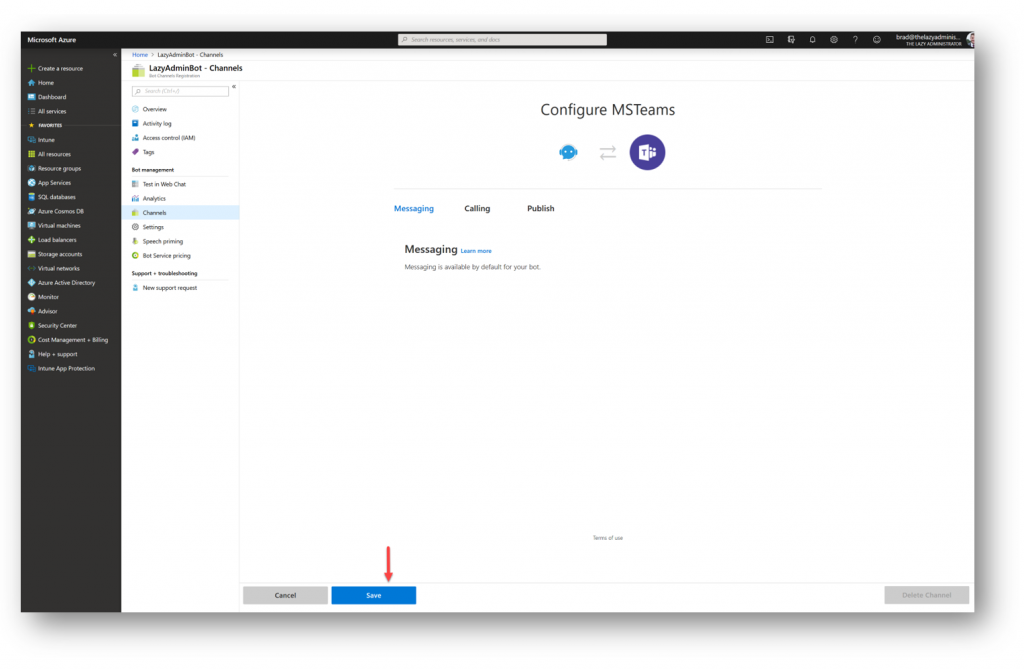
Task: Click the resource menu search box
Action: click(x=180, y=91)
